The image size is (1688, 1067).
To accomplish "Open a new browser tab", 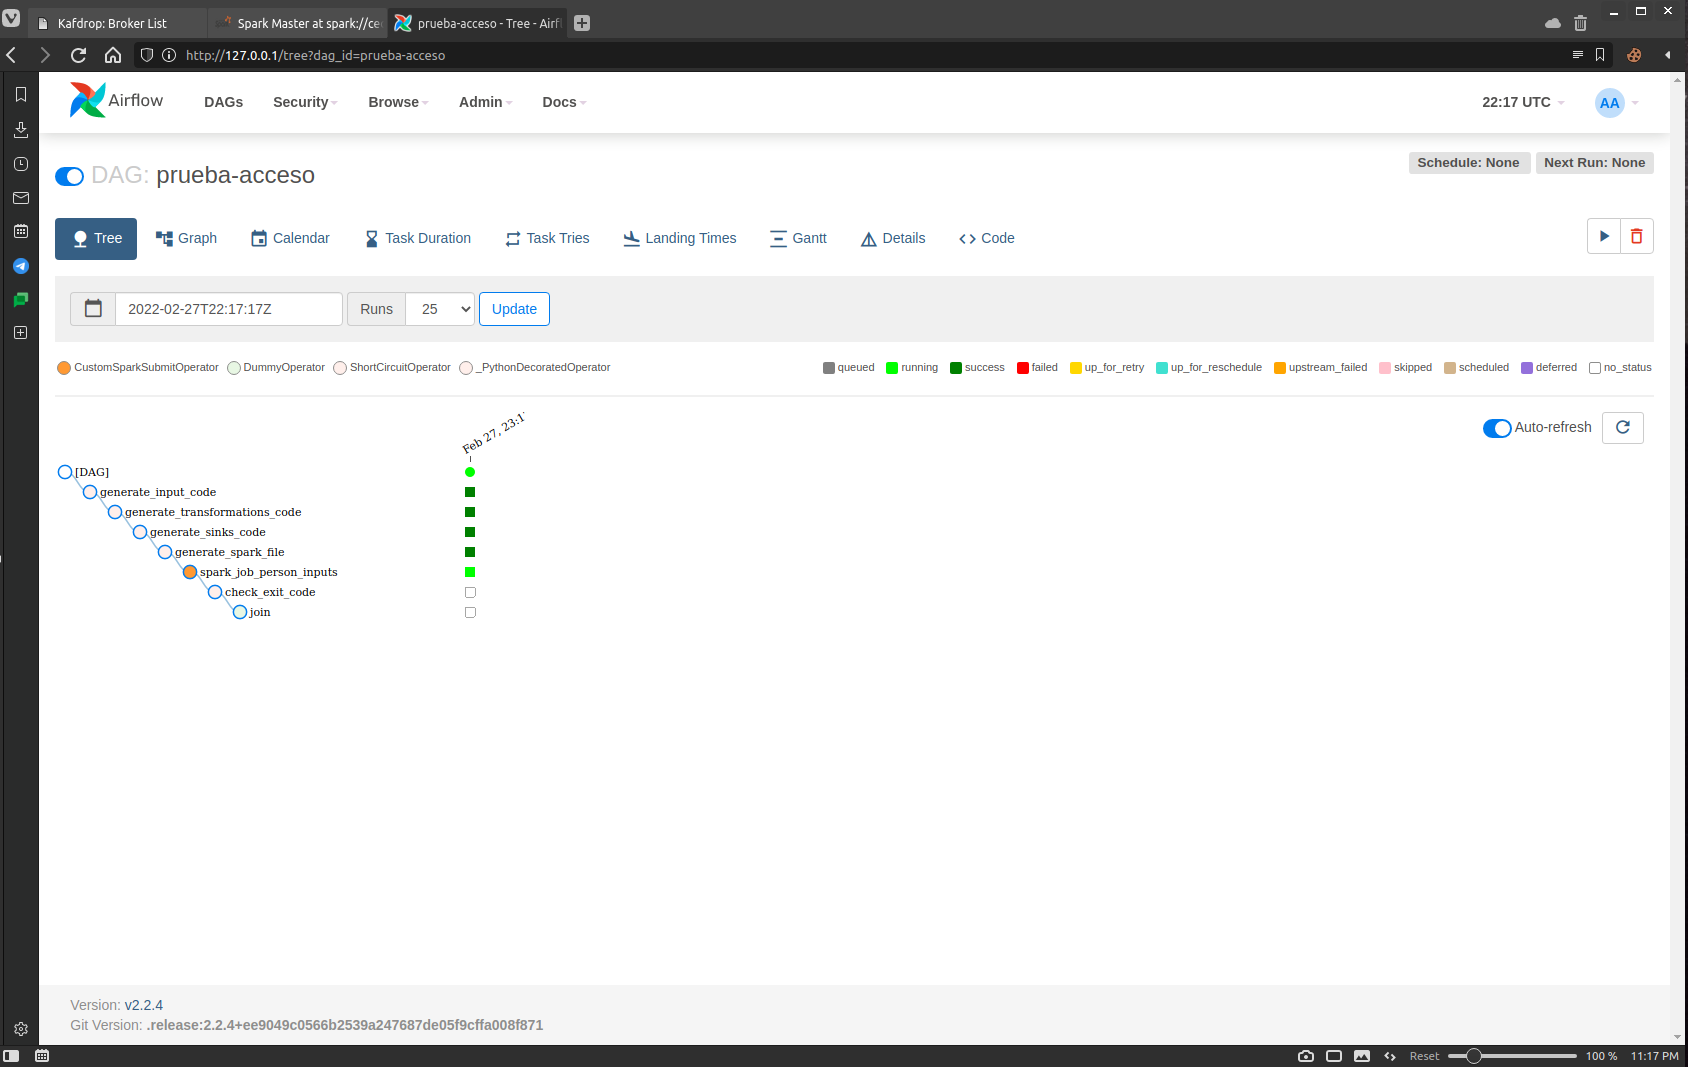I will [x=582, y=23].
